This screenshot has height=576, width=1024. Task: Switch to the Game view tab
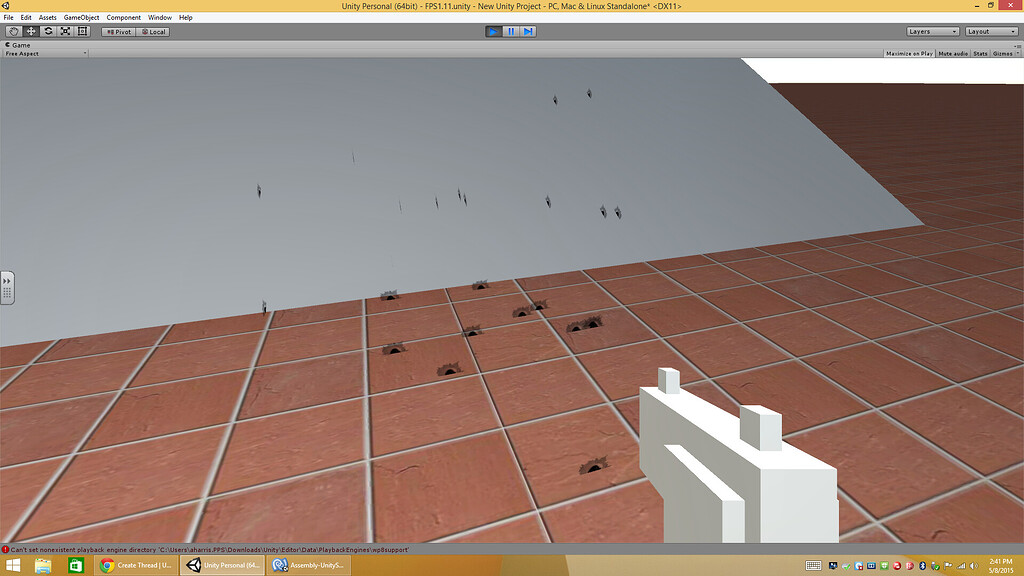click(x=20, y=44)
